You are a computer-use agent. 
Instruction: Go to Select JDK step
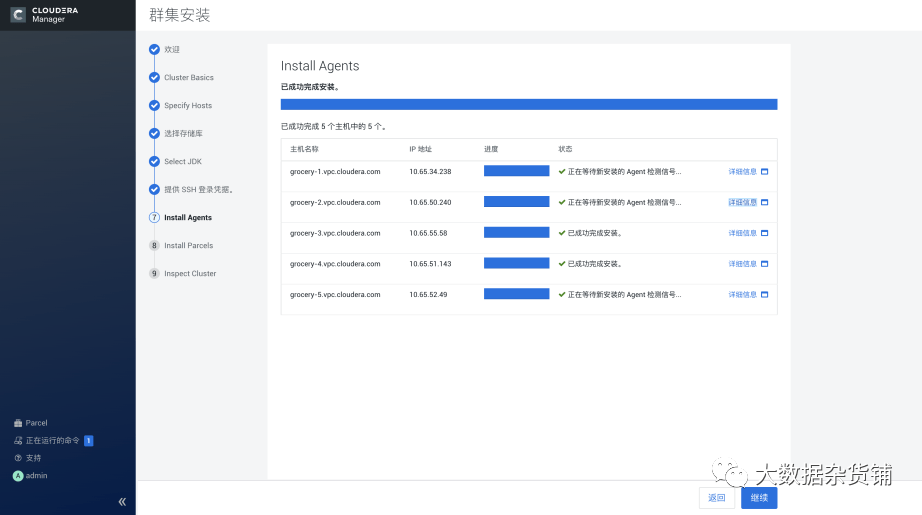[183, 162]
